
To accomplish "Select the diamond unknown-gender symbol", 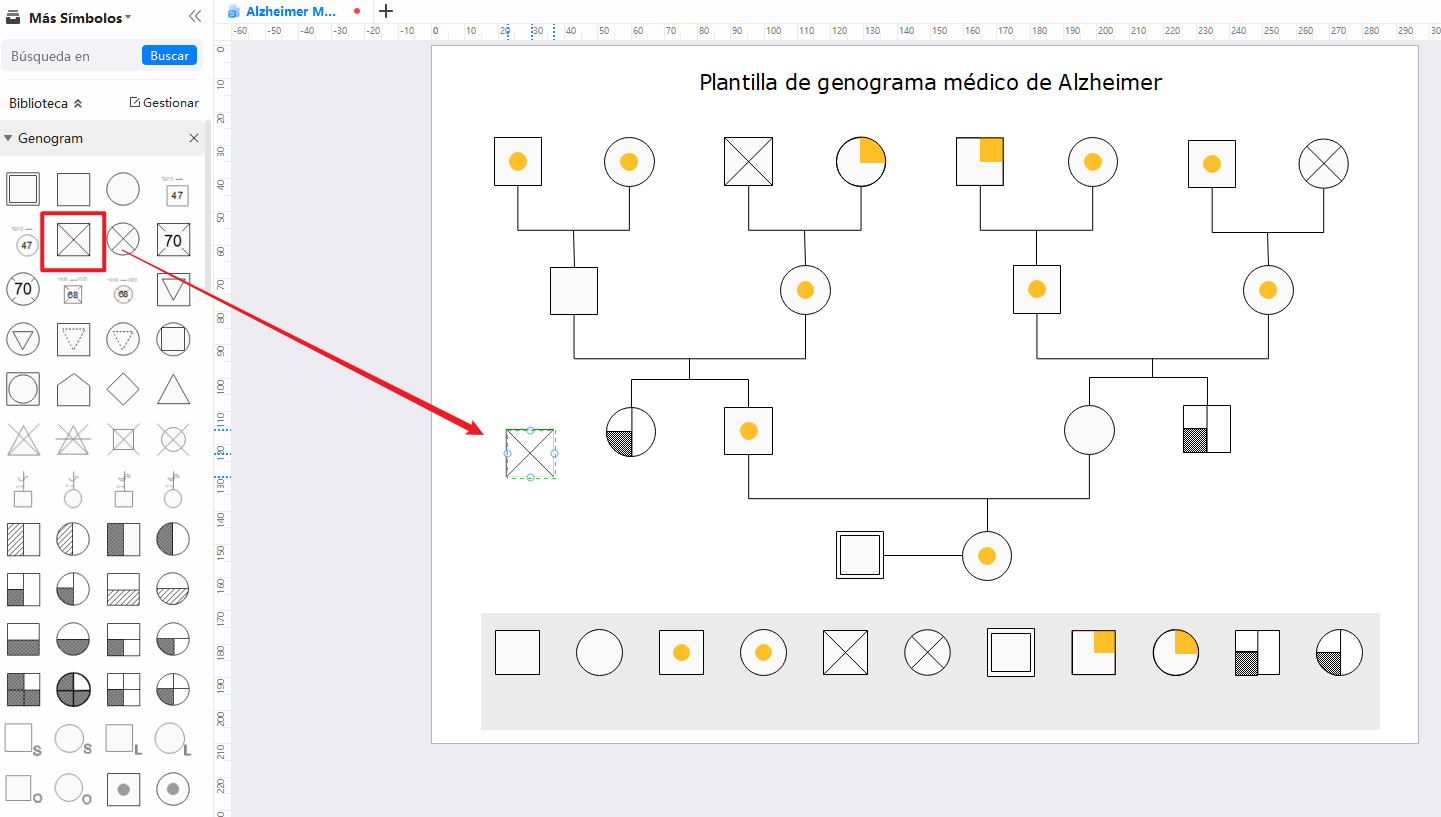I will pos(122,389).
